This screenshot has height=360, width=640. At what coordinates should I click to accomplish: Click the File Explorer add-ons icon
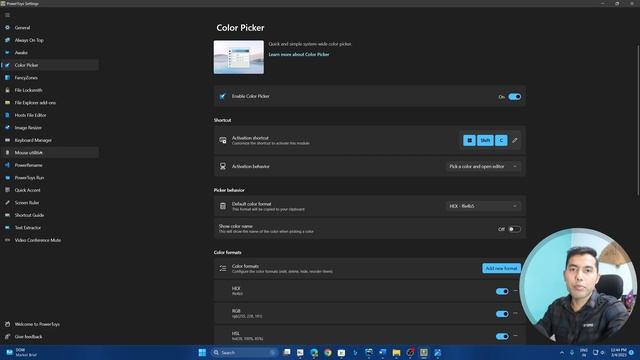click(x=7, y=103)
